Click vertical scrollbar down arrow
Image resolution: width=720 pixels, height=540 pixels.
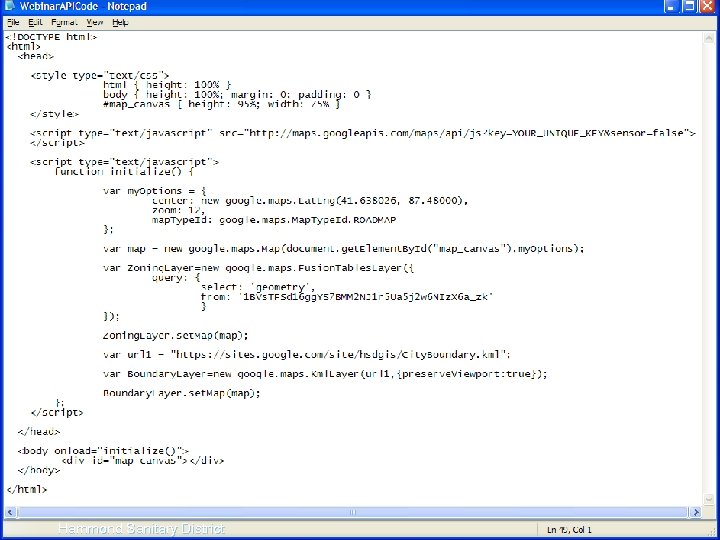[708, 499]
